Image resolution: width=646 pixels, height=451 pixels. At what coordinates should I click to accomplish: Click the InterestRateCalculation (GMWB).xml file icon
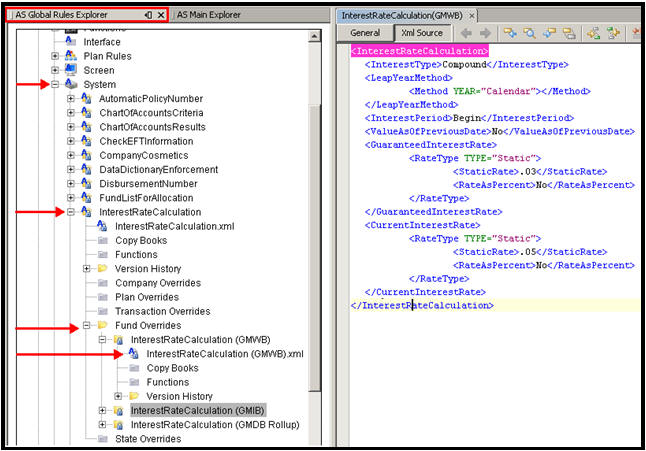tap(133, 353)
